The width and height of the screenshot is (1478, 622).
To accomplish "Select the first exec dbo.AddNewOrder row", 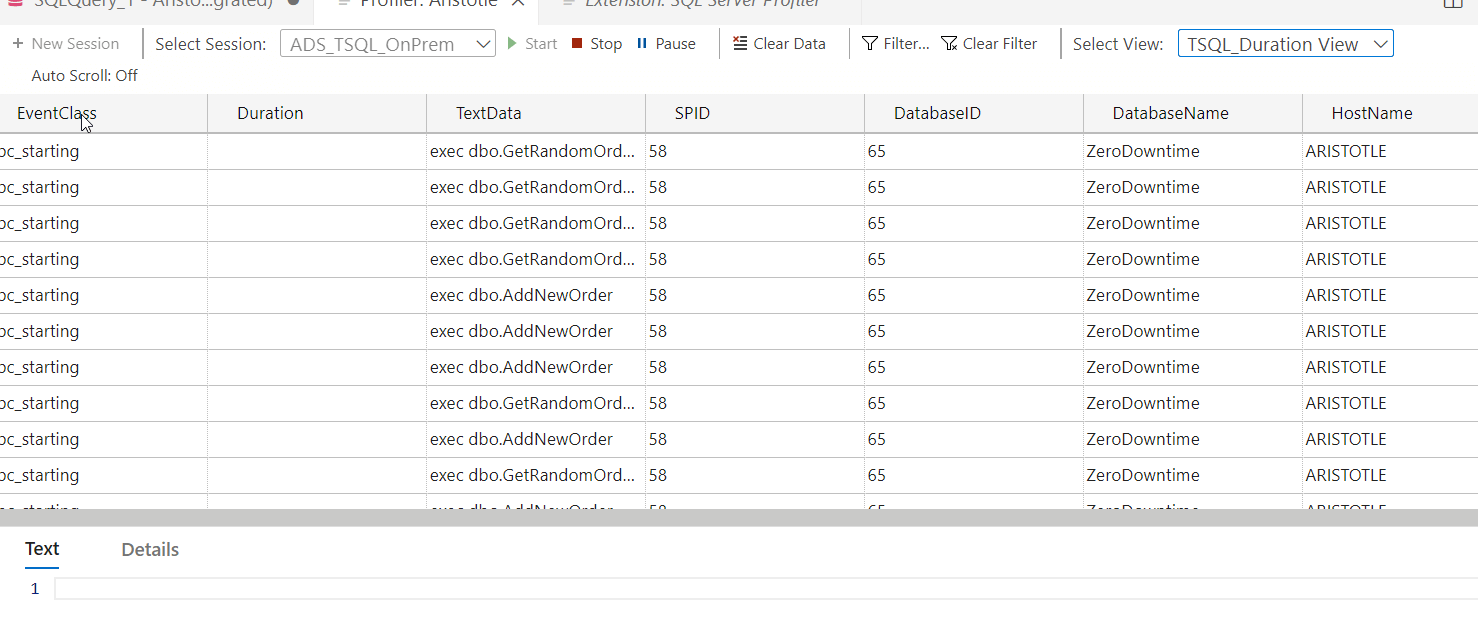I will tap(521, 295).
